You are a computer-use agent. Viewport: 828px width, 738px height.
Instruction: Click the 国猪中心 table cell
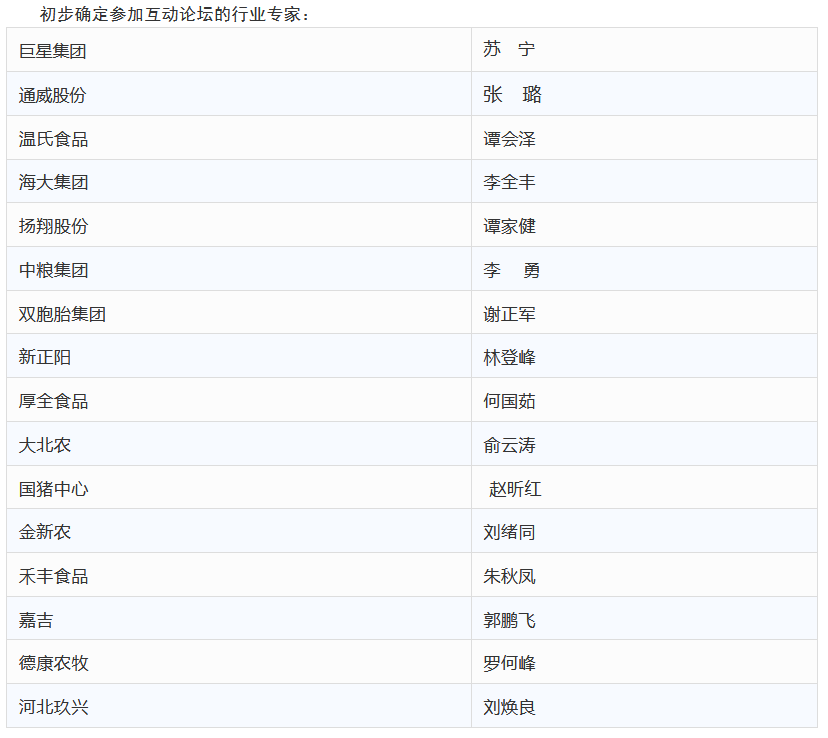point(53,489)
